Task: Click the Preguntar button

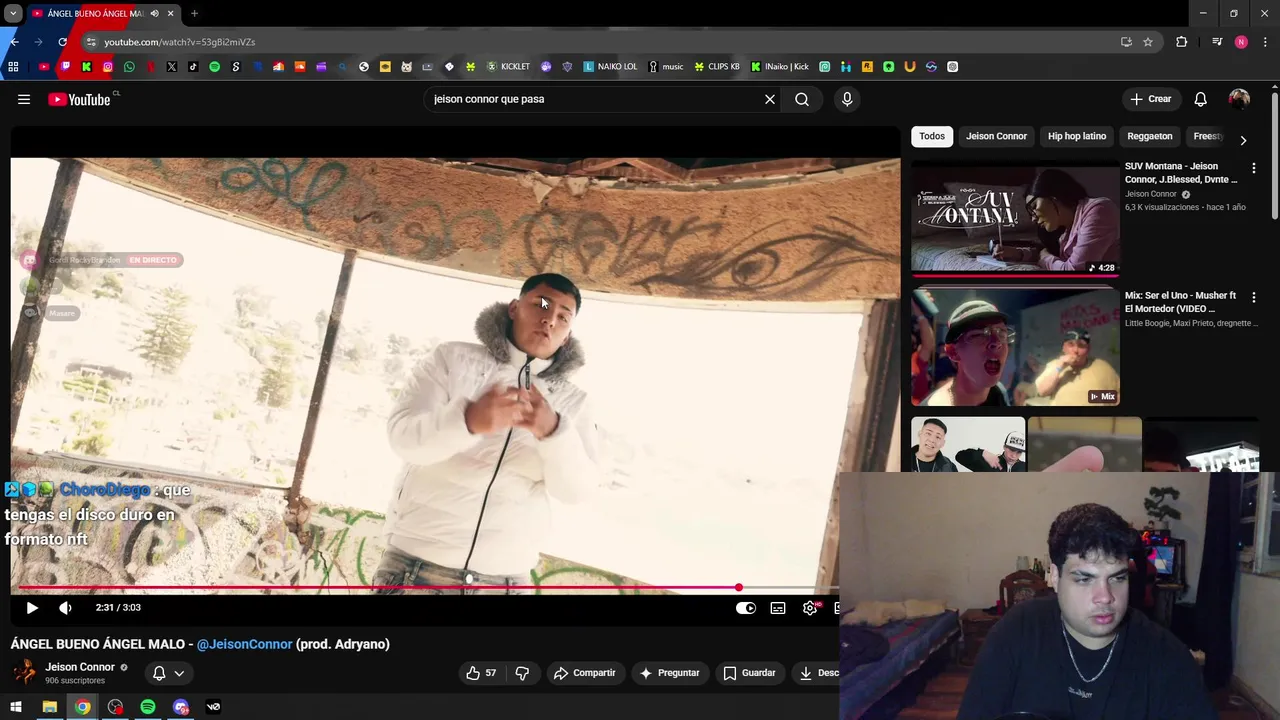Action: pos(669,673)
